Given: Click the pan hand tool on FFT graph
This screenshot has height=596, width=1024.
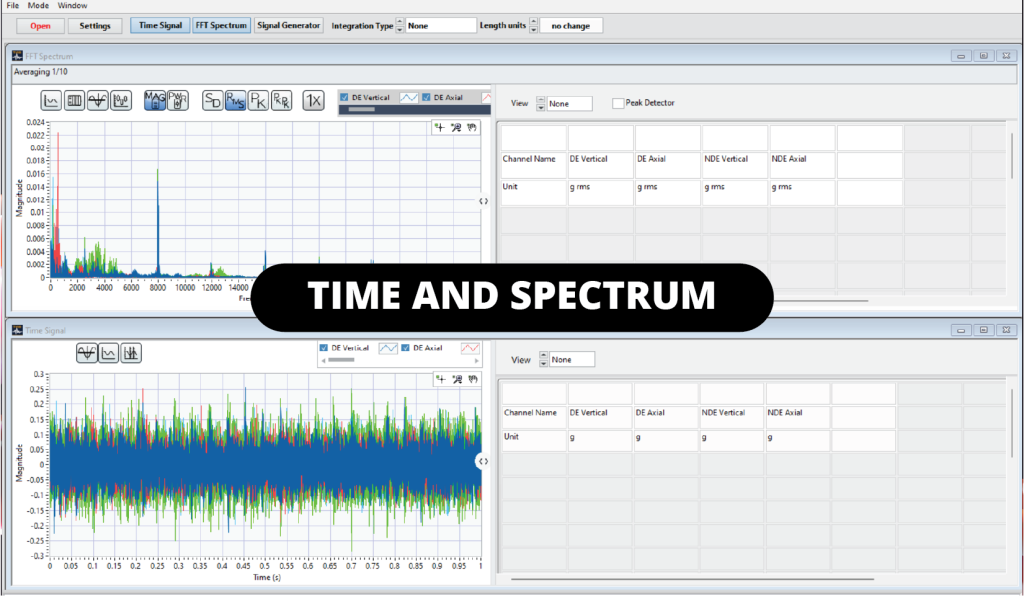Looking at the screenshot, I should coord(473,127).
